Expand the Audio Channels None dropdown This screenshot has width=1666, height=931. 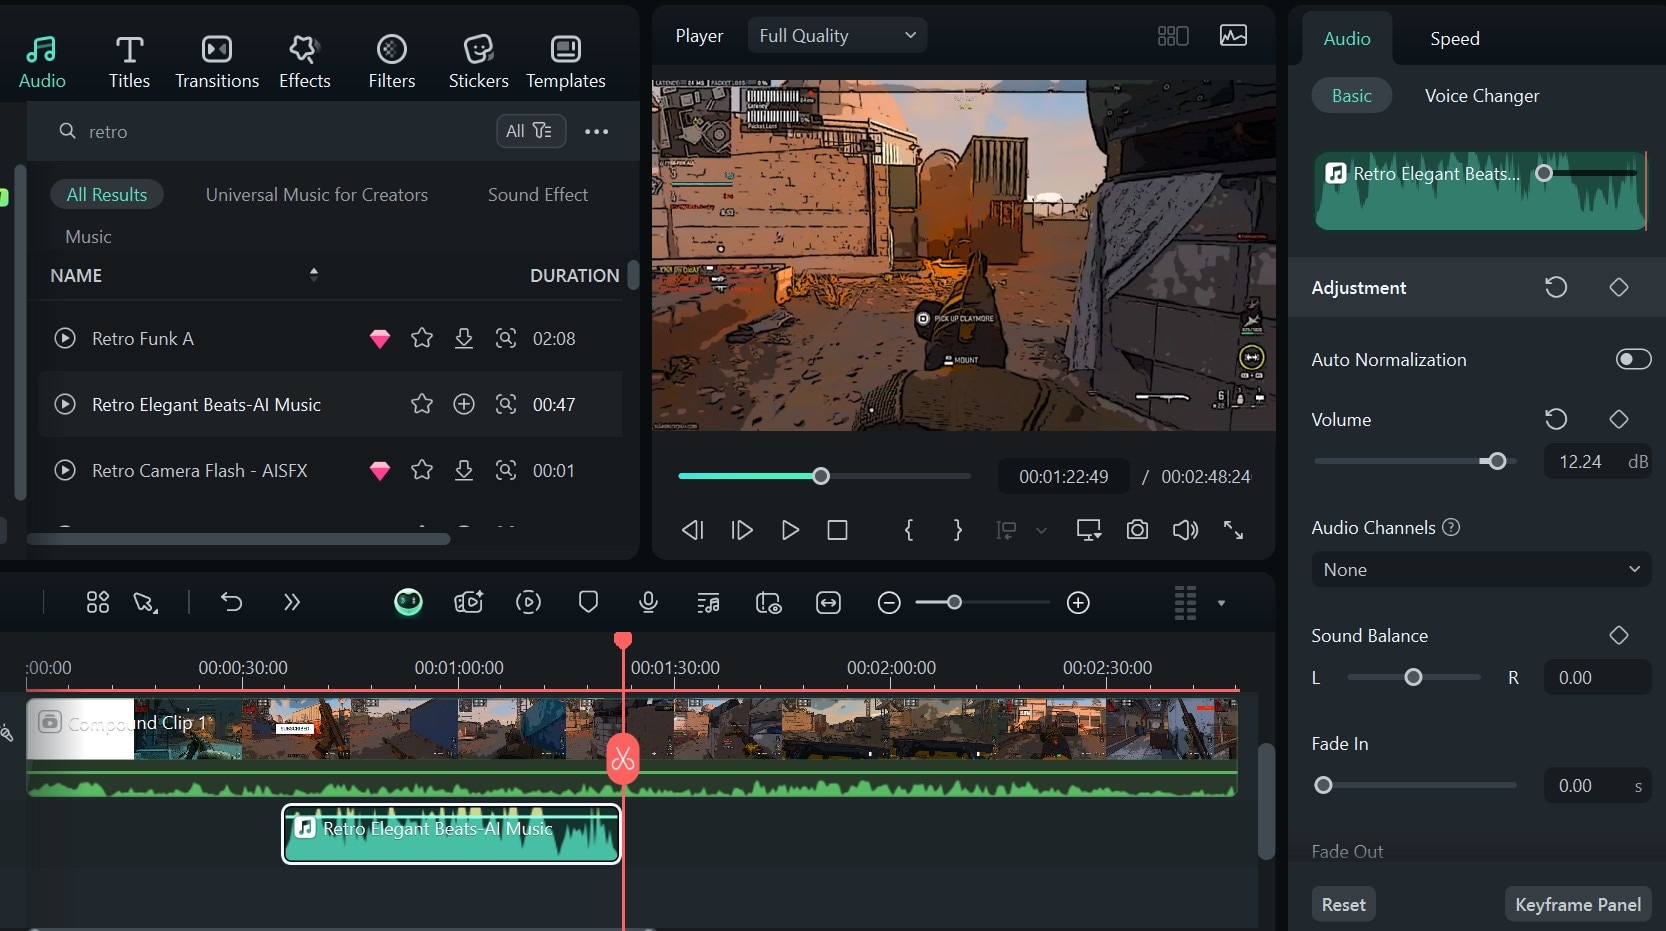[1480, 569]
